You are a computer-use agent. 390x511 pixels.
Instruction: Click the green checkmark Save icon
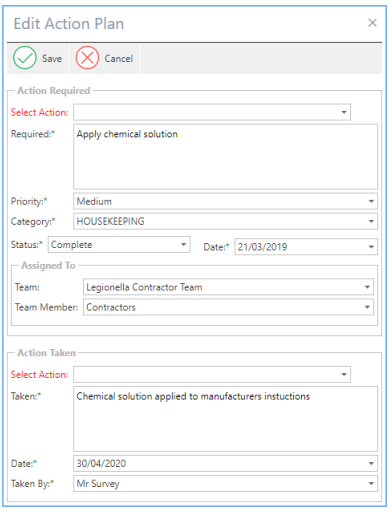[x=25, y=58]
